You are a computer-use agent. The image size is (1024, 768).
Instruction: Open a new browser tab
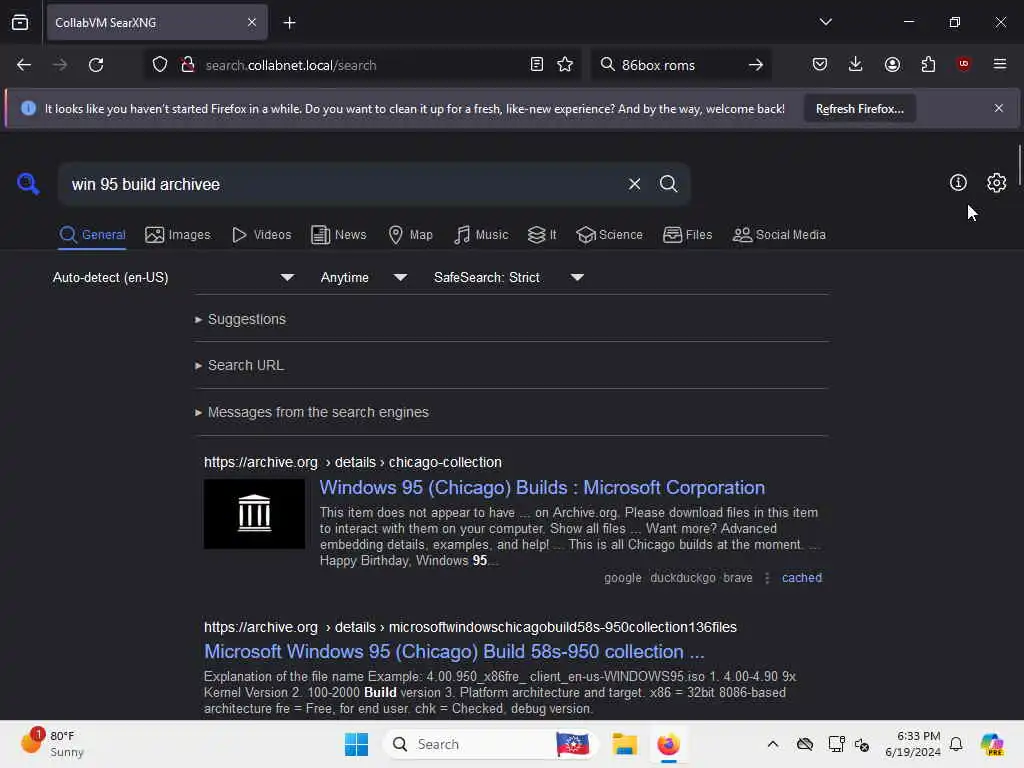(x=289, y=23)
